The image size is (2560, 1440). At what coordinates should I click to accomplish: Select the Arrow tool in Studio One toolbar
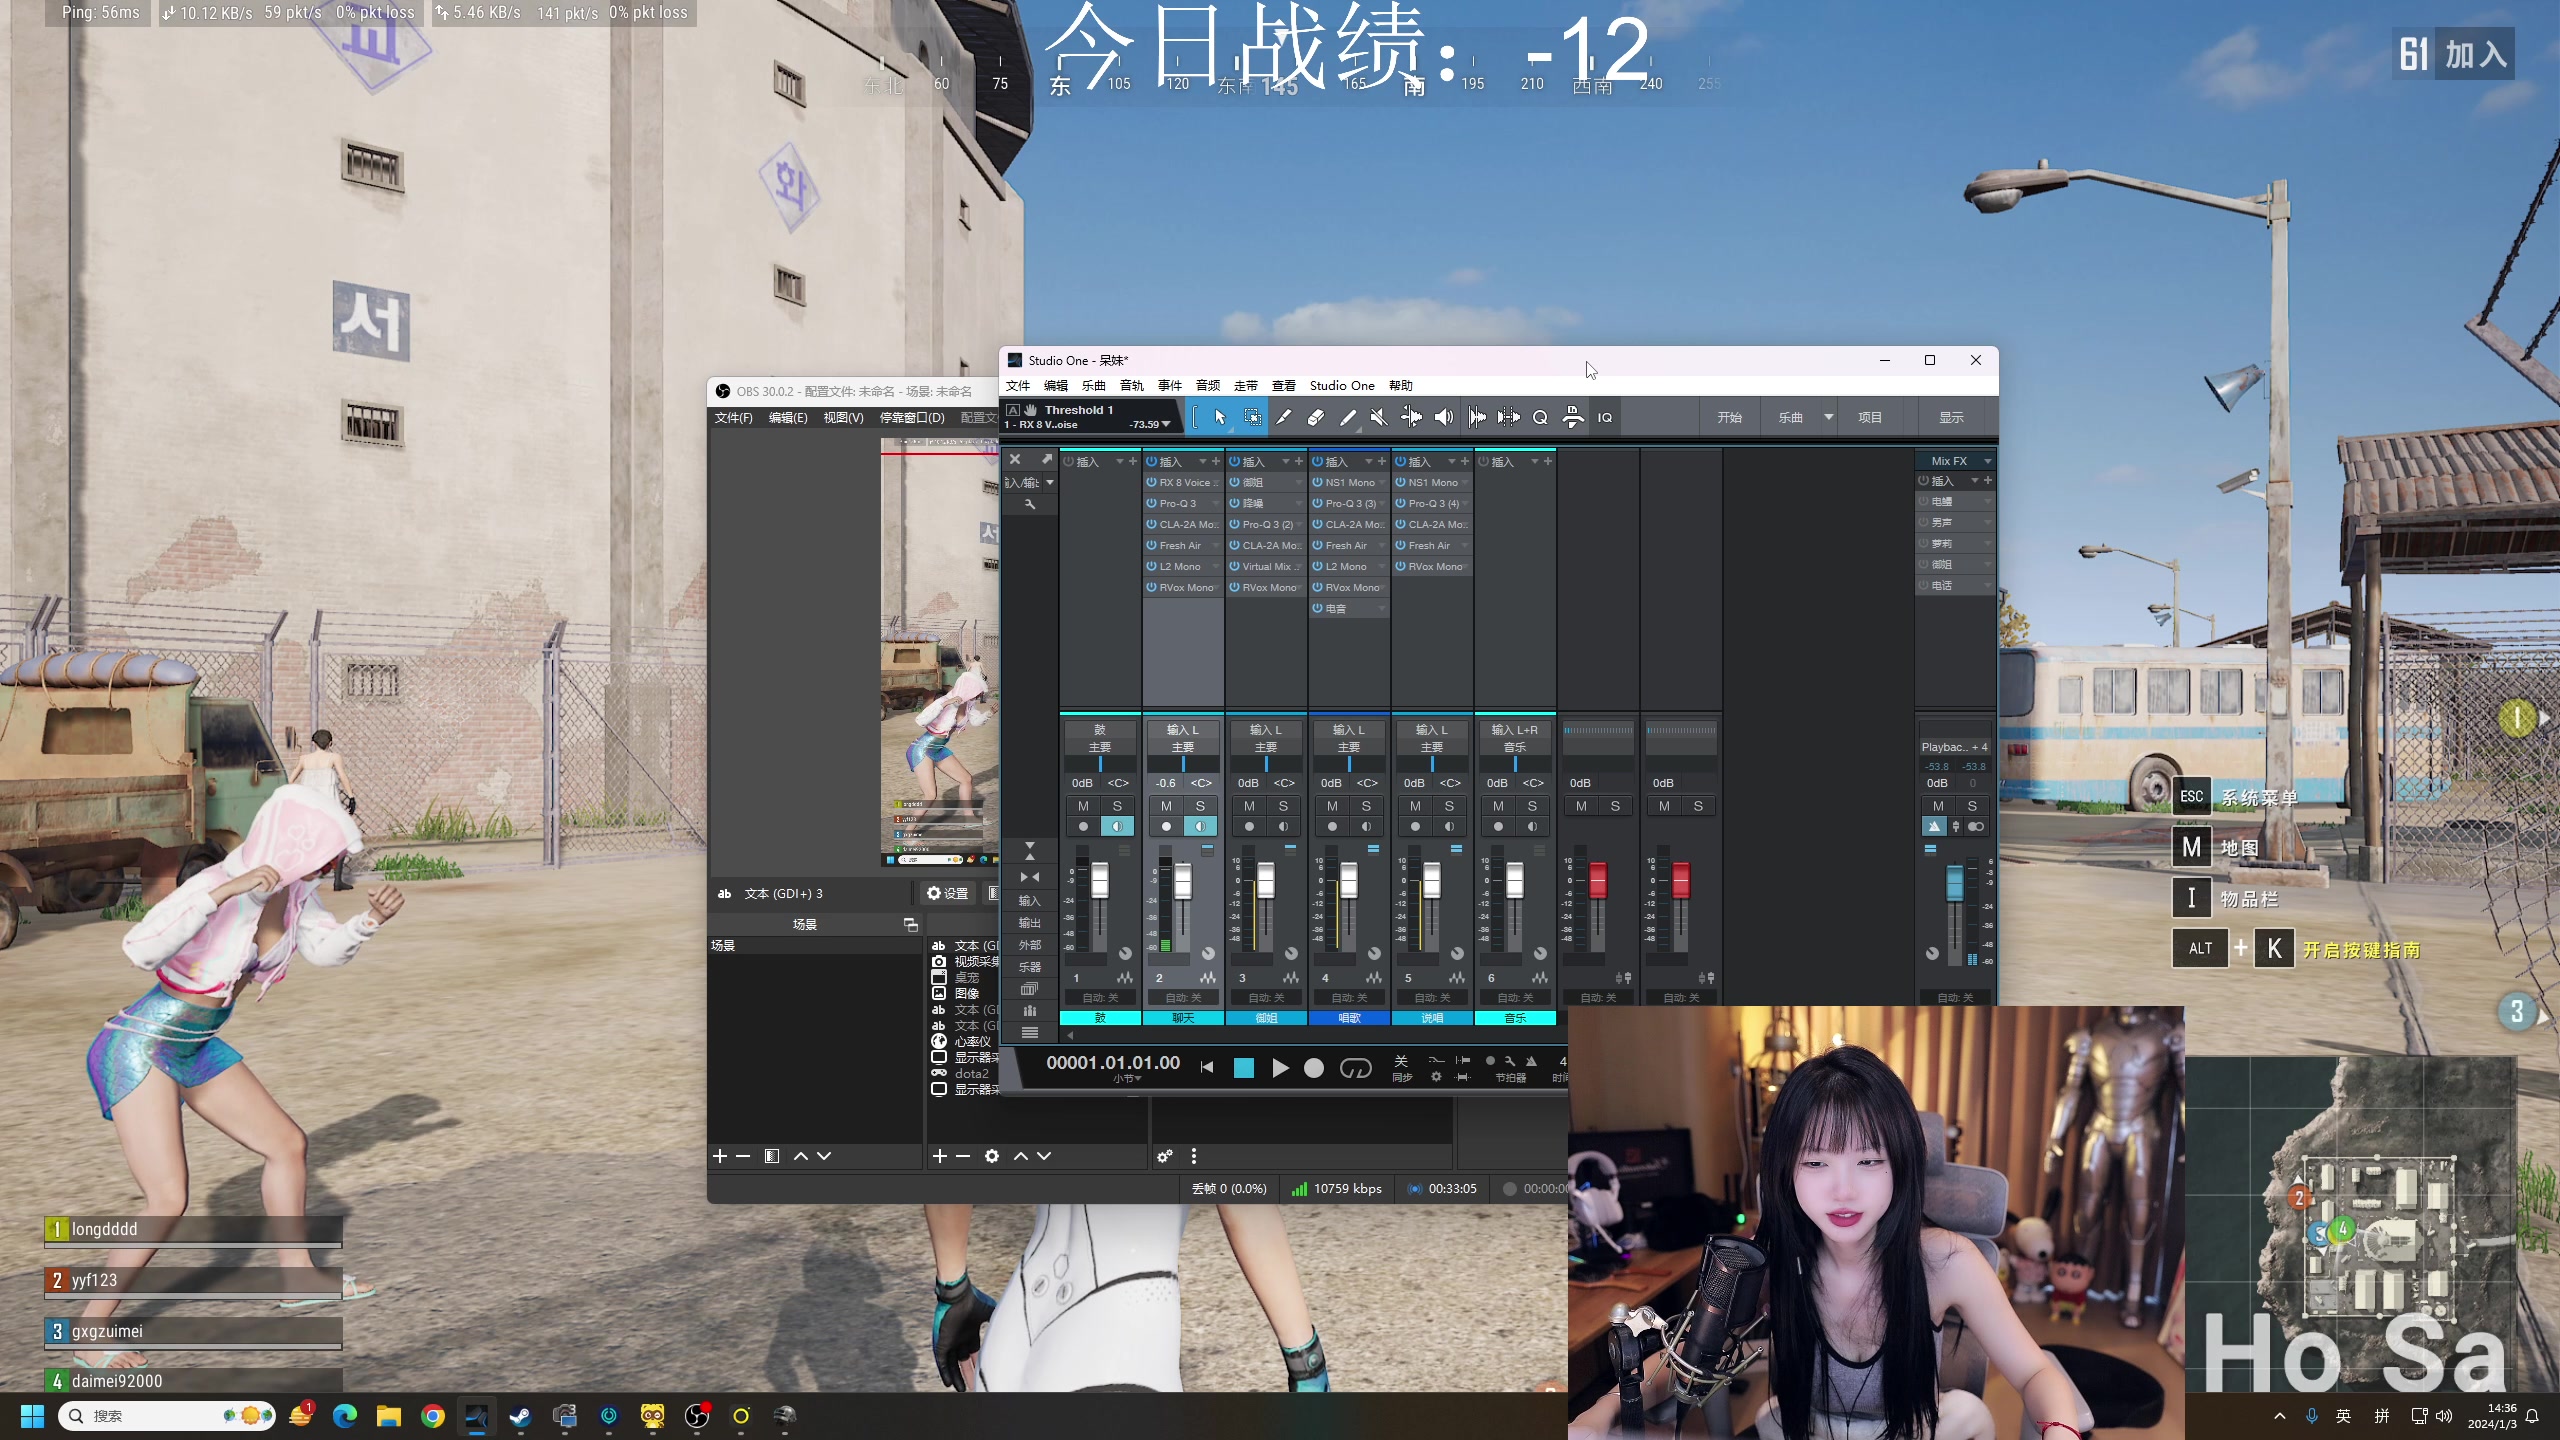[x=1219, y=418]
